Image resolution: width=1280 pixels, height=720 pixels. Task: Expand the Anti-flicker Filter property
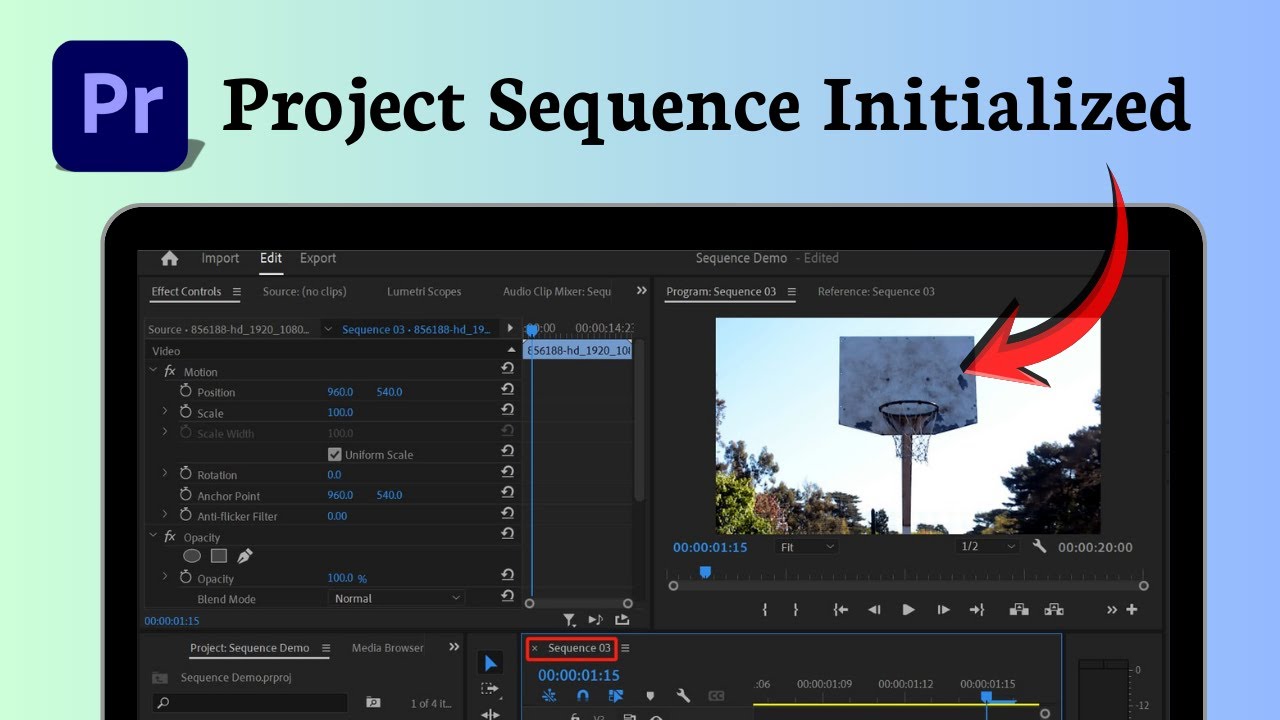(165, 516)
